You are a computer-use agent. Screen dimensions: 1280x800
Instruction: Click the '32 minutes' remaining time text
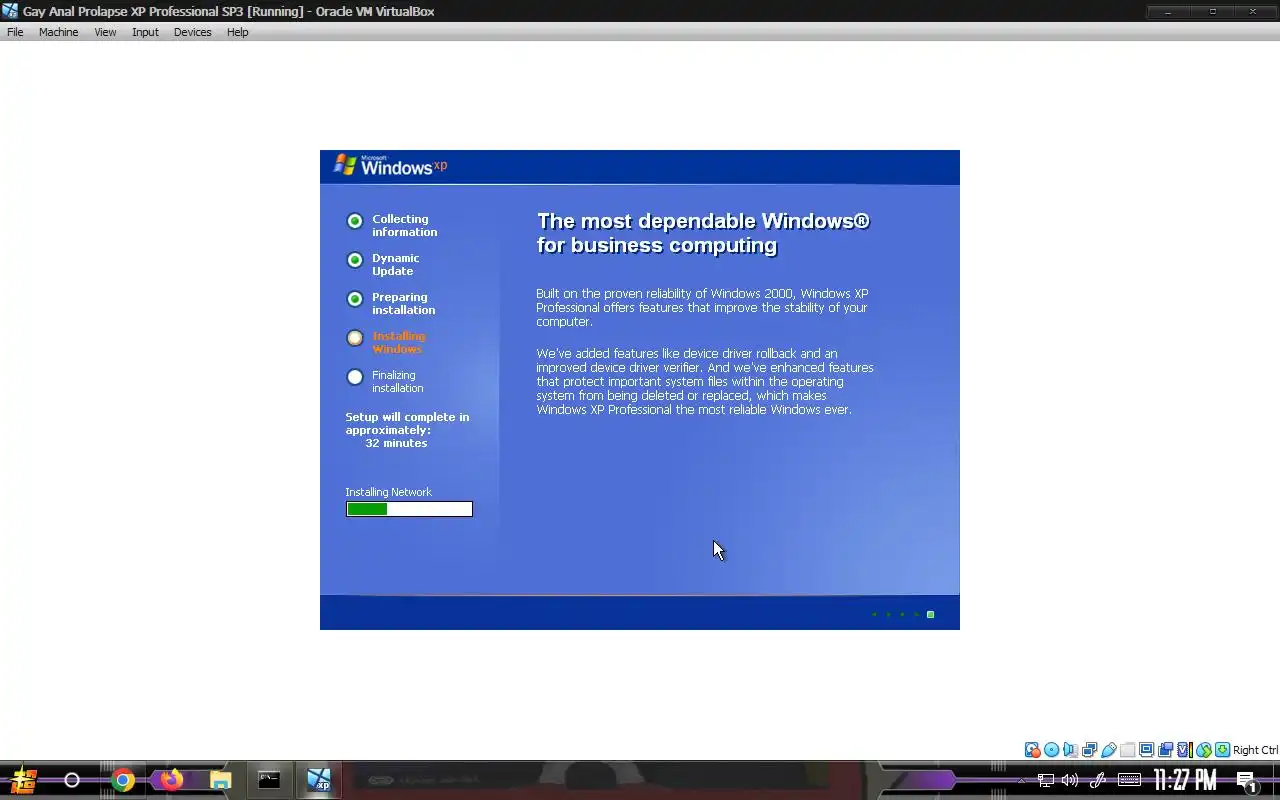tap(396, 443)
